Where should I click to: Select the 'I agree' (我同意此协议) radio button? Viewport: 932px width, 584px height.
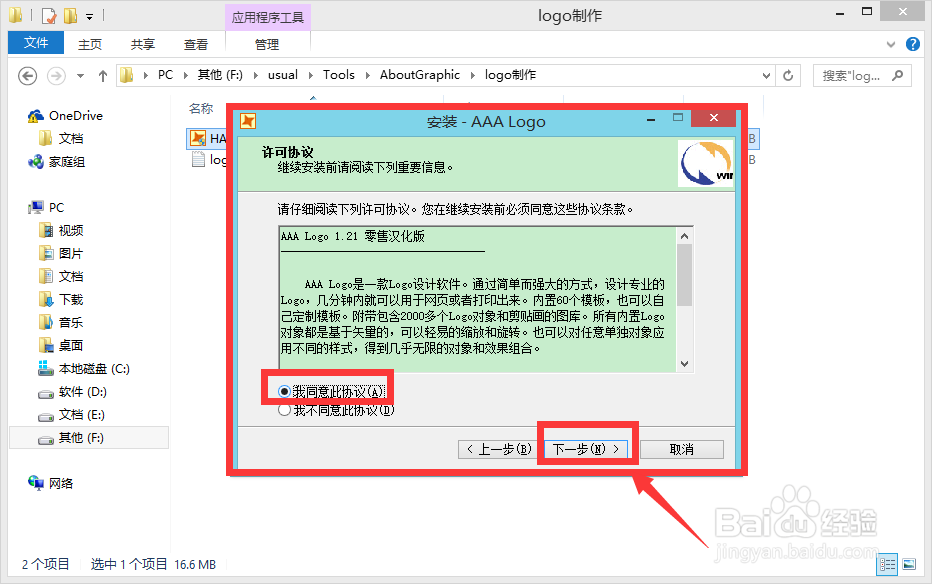284,392
